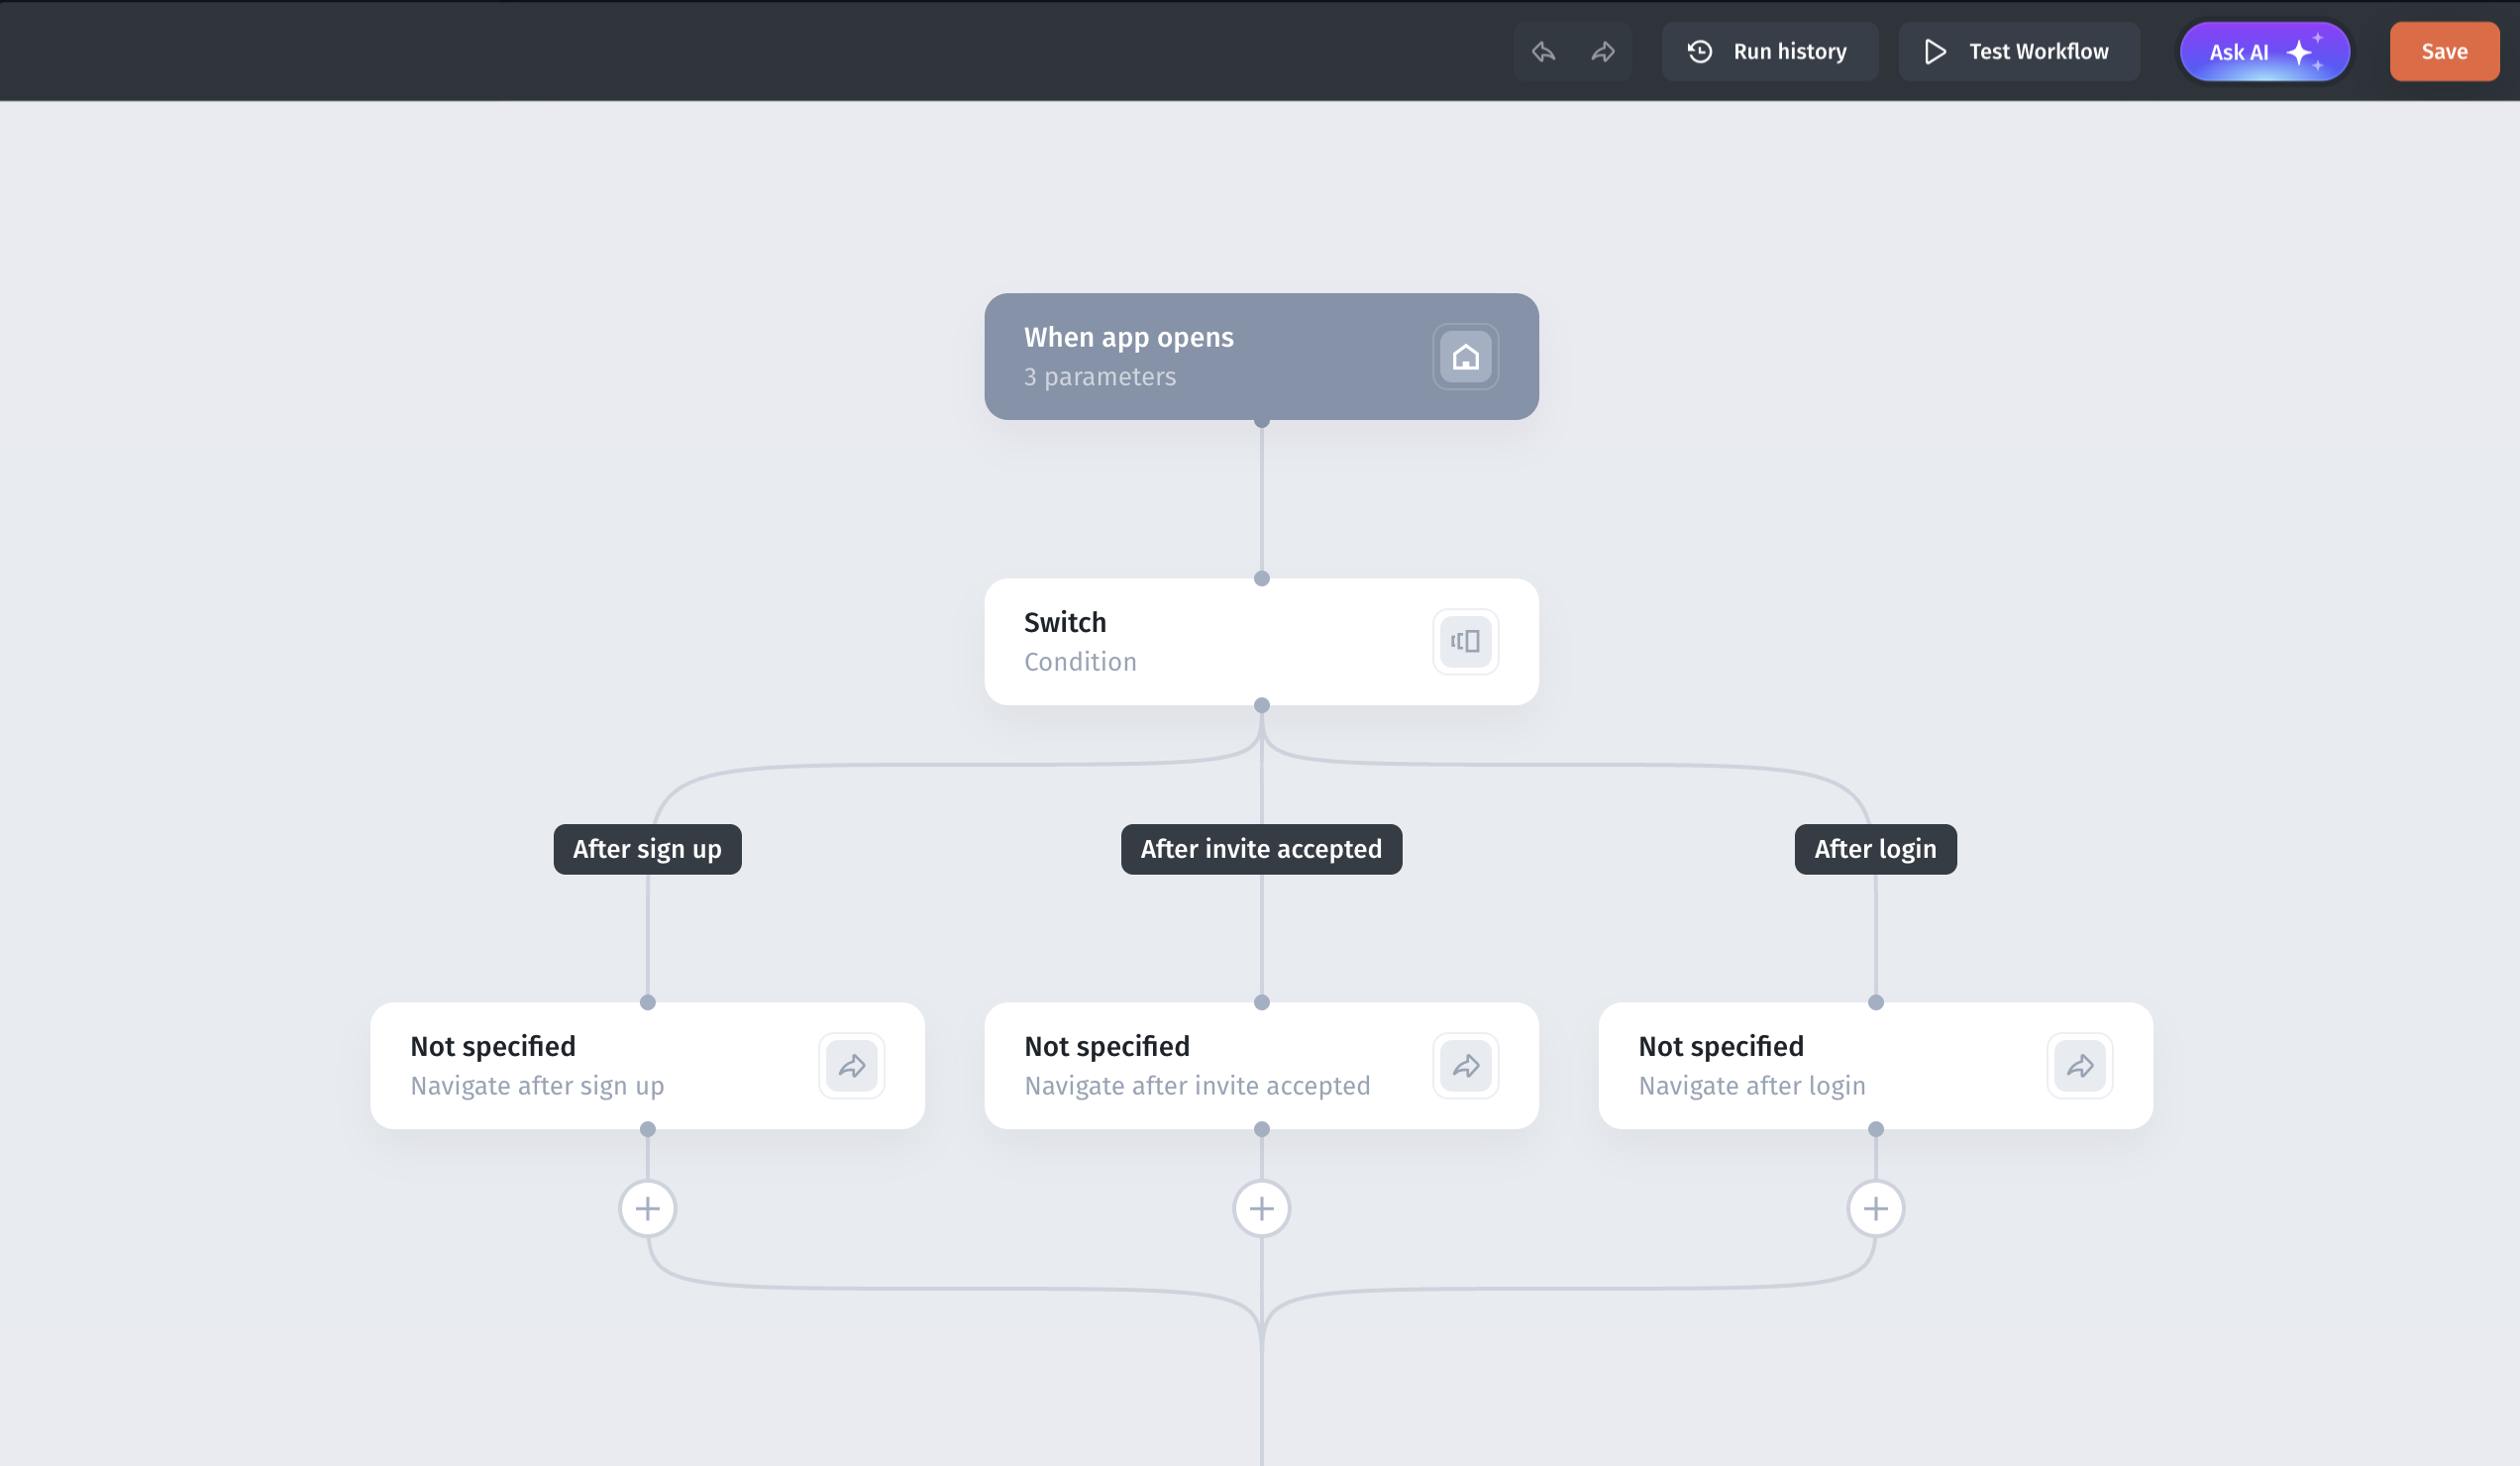Click the home icon on trigger node
This screenshot has width=2520, height=1466.
pos(1465,357)
